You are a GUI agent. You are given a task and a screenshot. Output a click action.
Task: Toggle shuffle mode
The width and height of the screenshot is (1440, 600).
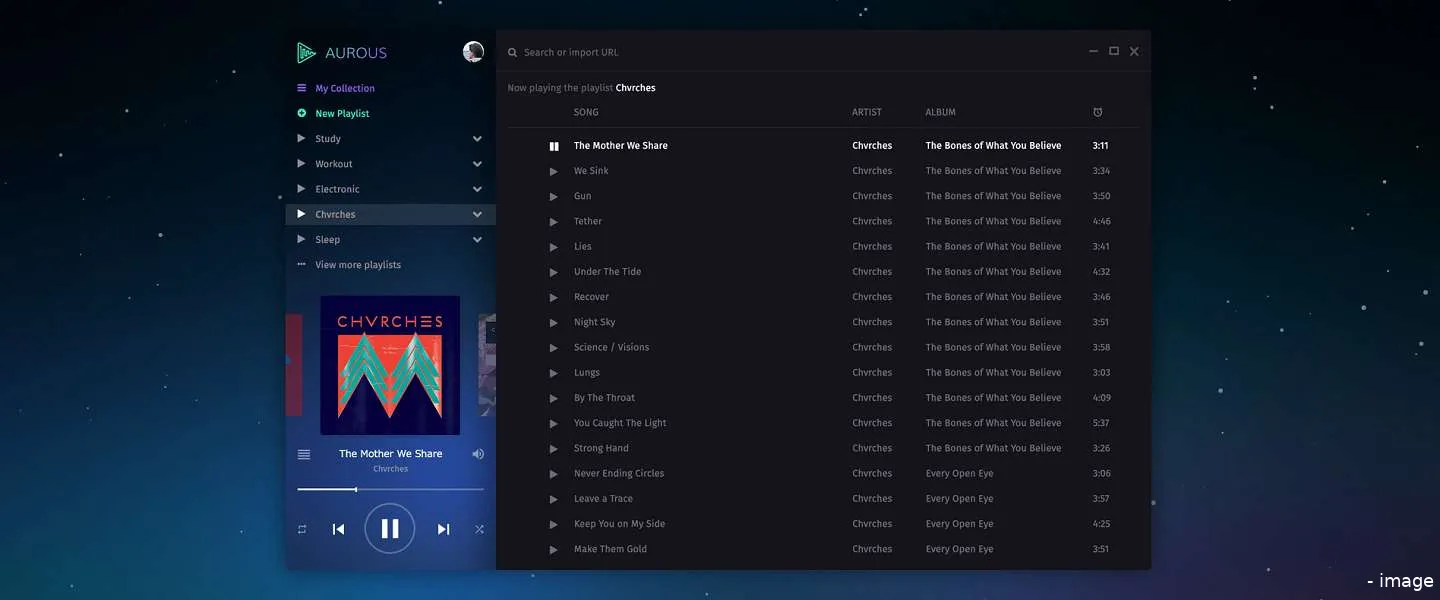point(479,529)
